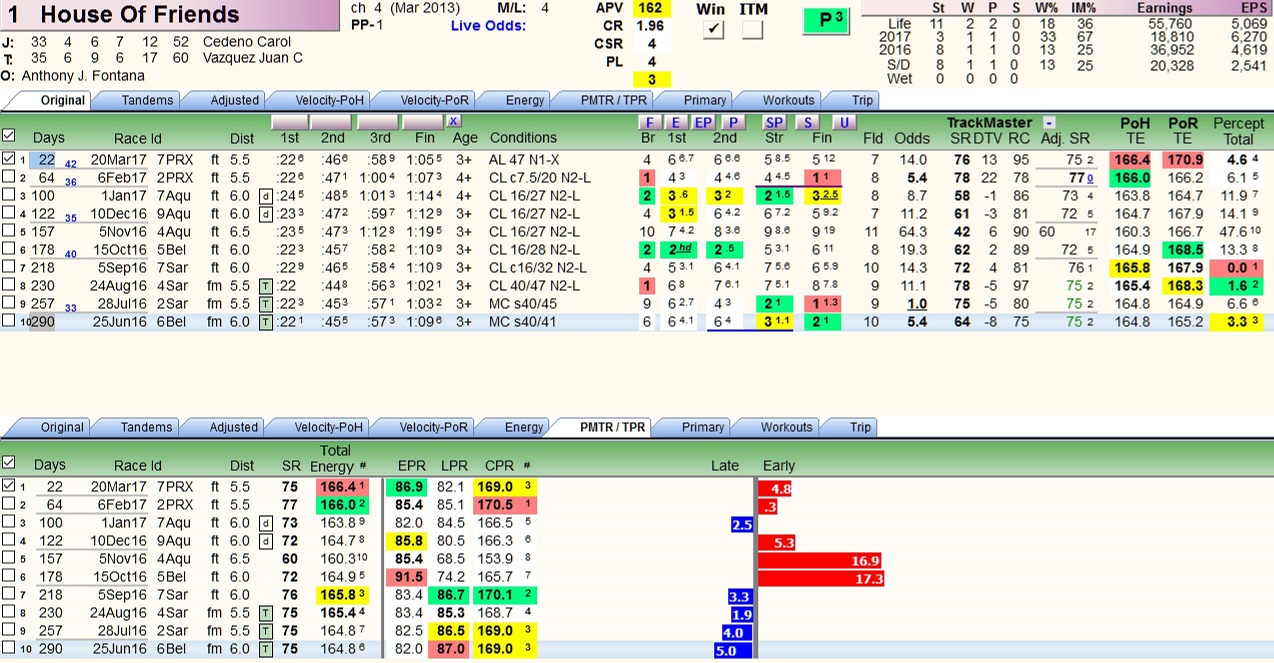Click the d marker on 1Jan17 row, PMTR/TPR grid
The height and width of the screenshot is (663, 1274).
pos(264,523)
